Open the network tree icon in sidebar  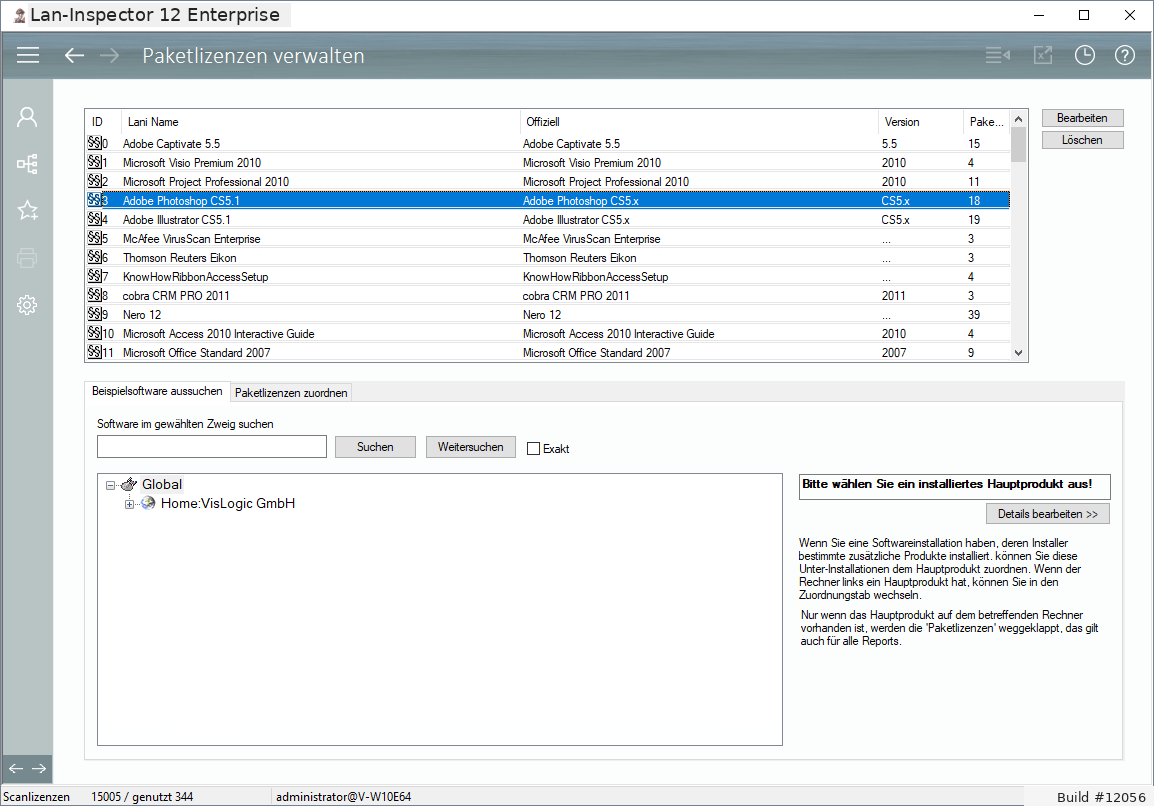tap(27, 164)
